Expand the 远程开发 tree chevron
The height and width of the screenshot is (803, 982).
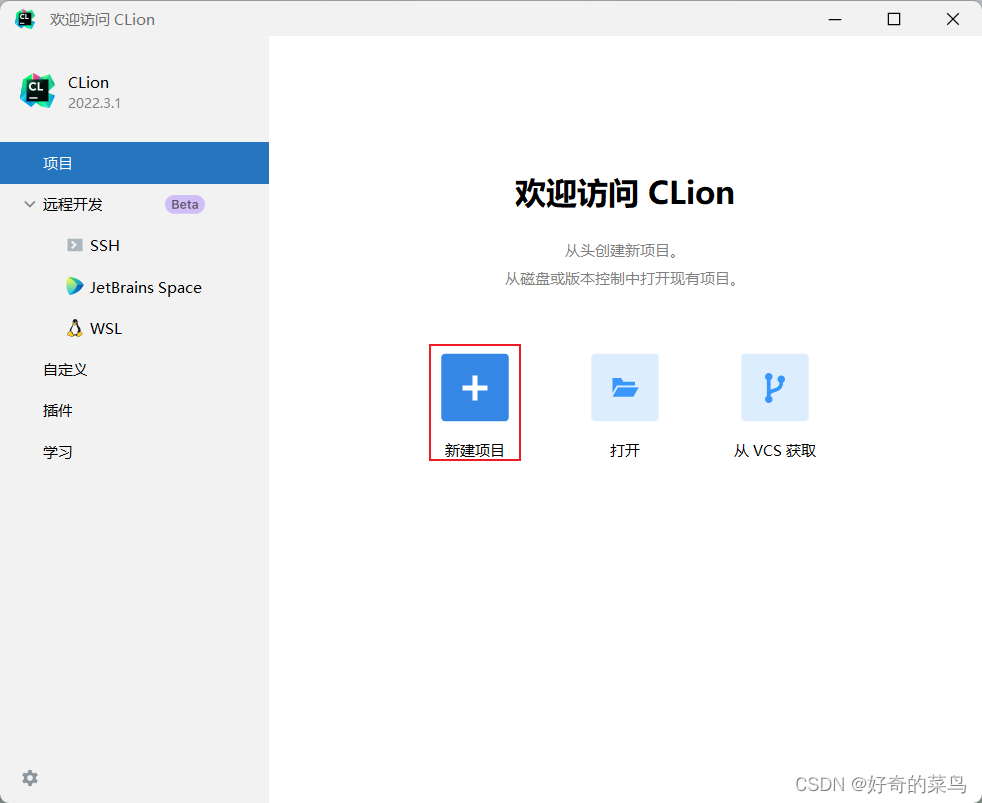pyautogui.click(x=28, y=204)
